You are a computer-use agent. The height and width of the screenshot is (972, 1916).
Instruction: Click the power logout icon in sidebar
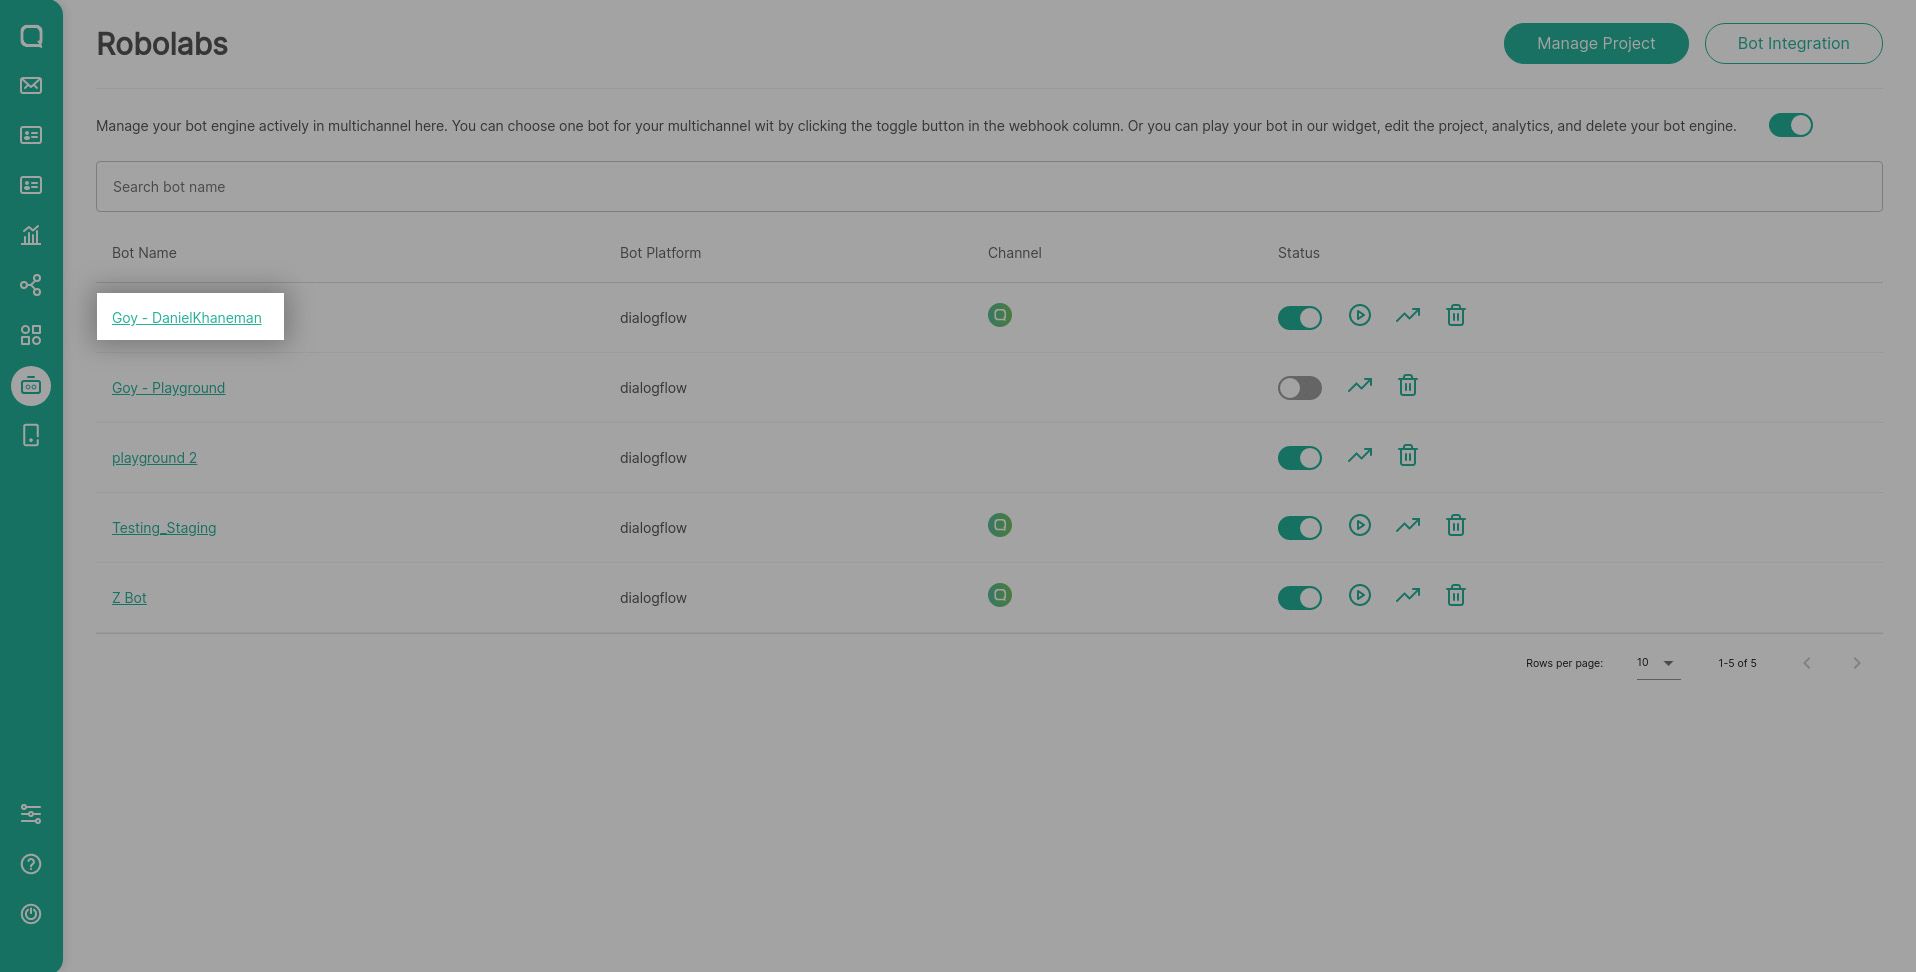click(x=31, y=914)
